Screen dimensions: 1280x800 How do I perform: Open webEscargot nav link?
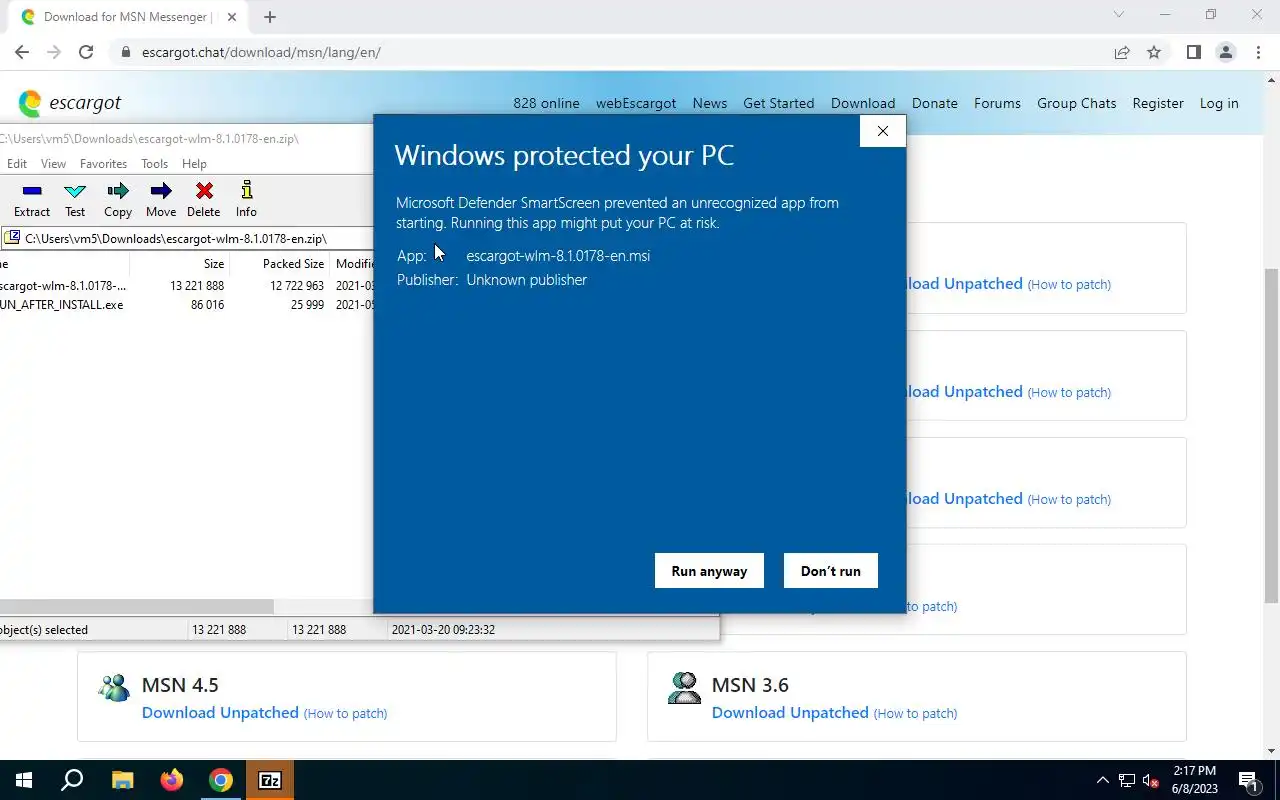click(636, 103)
